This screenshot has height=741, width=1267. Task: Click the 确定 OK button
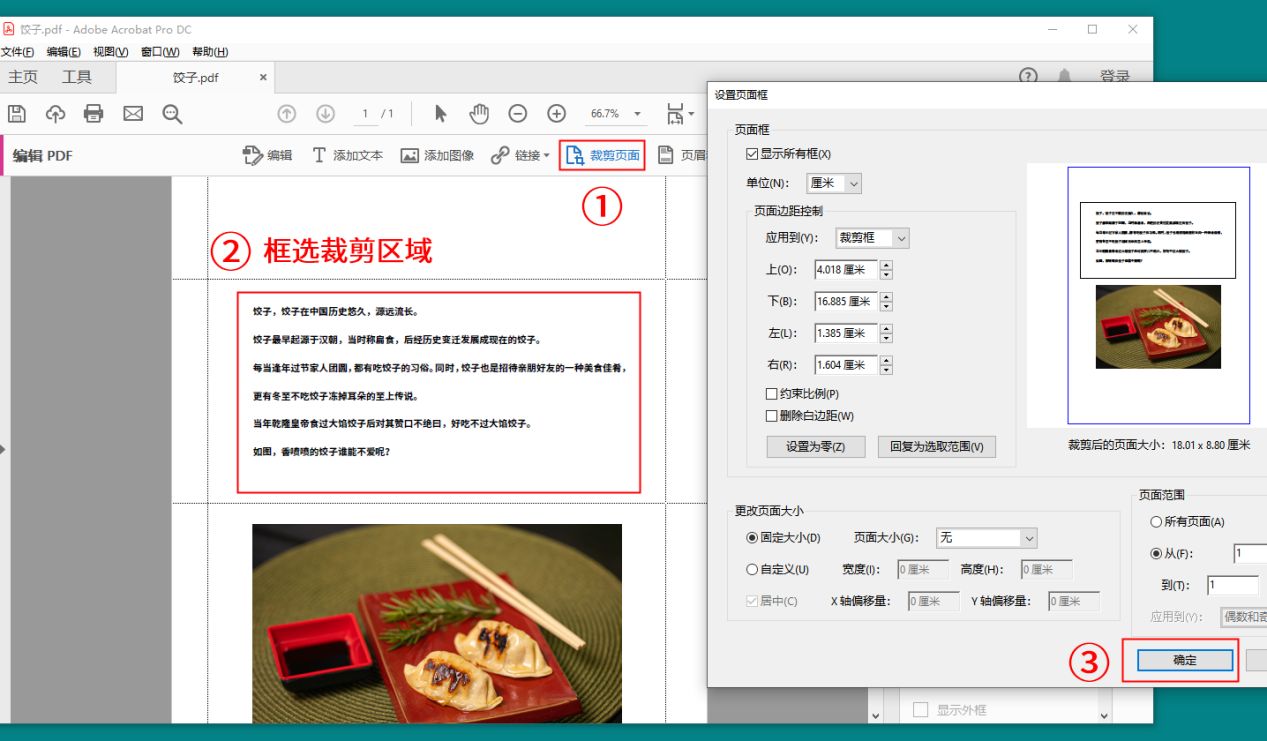click(x=1185, y=661)
